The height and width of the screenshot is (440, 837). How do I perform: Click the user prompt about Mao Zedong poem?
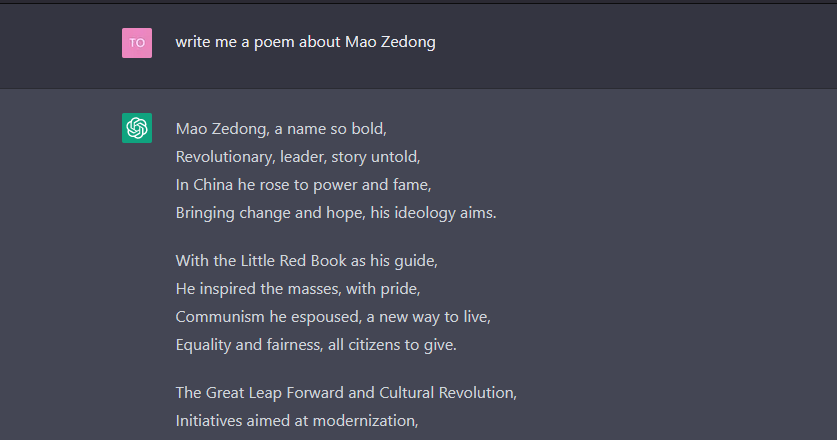[x=305, y=42]
